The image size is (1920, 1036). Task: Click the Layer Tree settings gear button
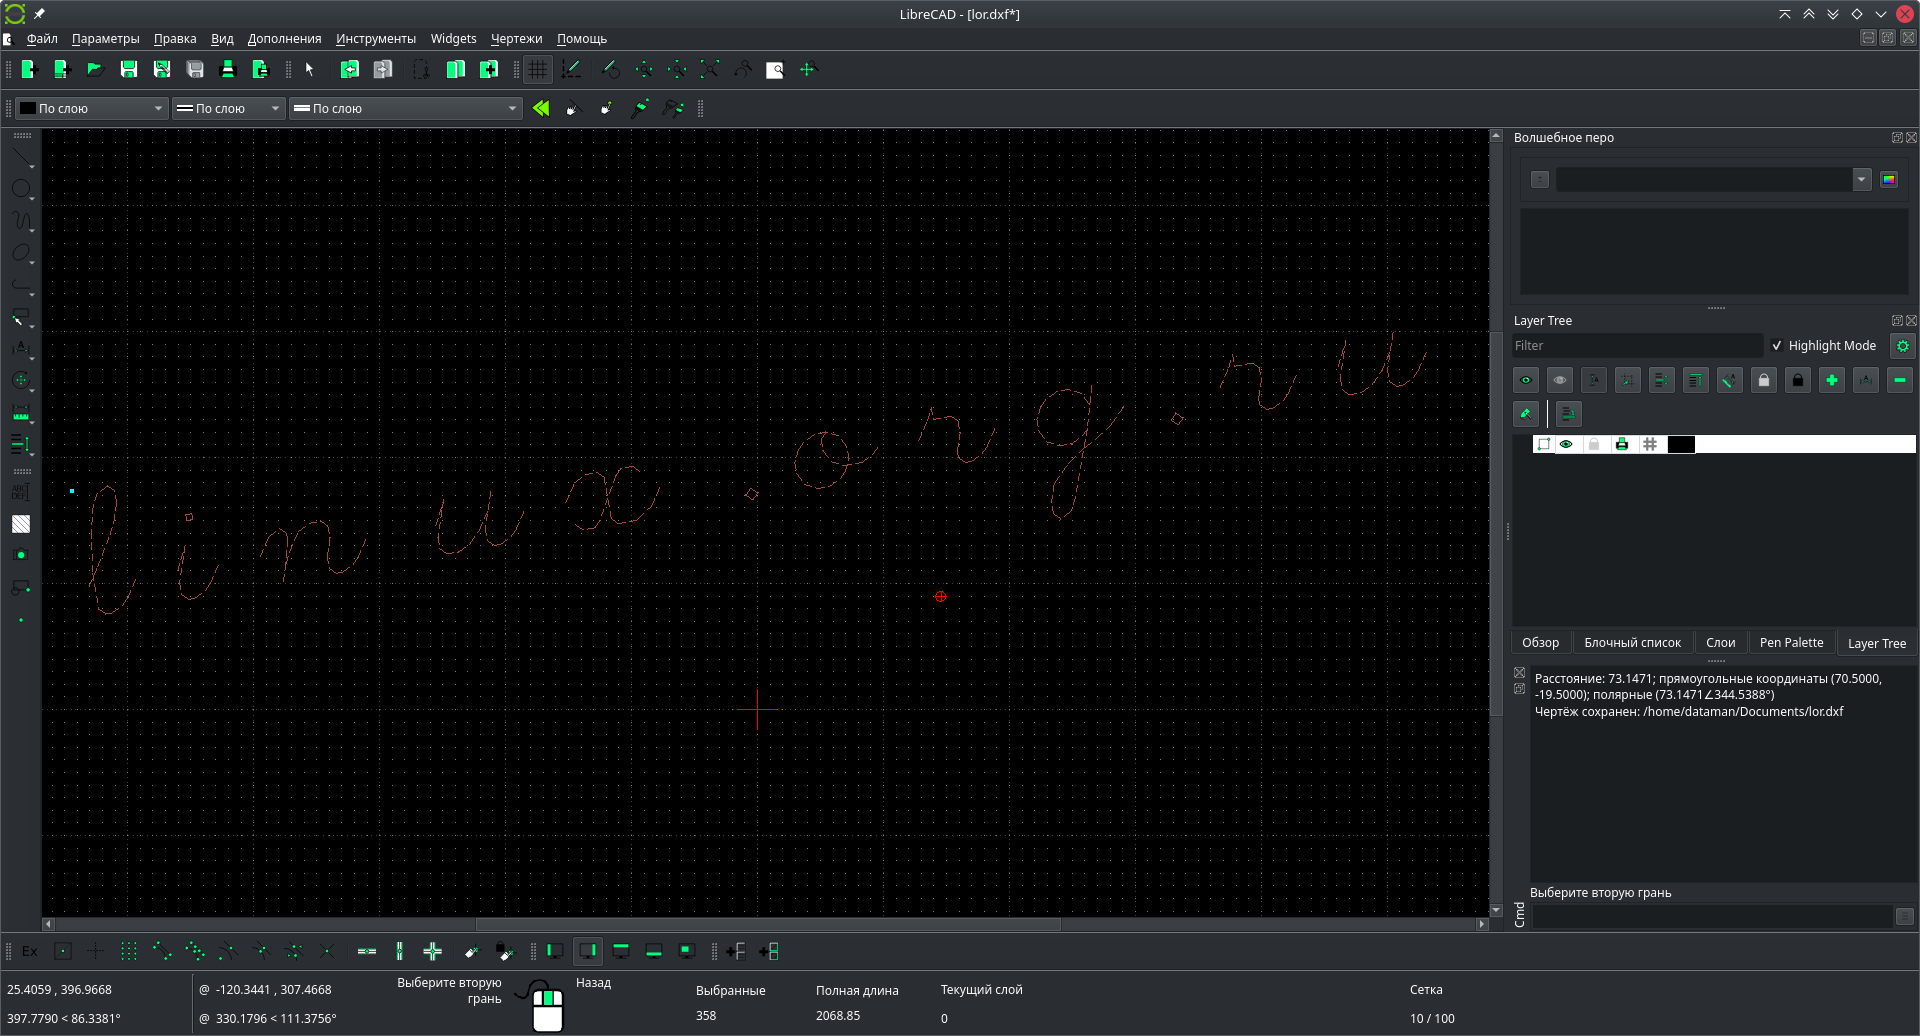pyautogui.click(x=1903, y=346)
